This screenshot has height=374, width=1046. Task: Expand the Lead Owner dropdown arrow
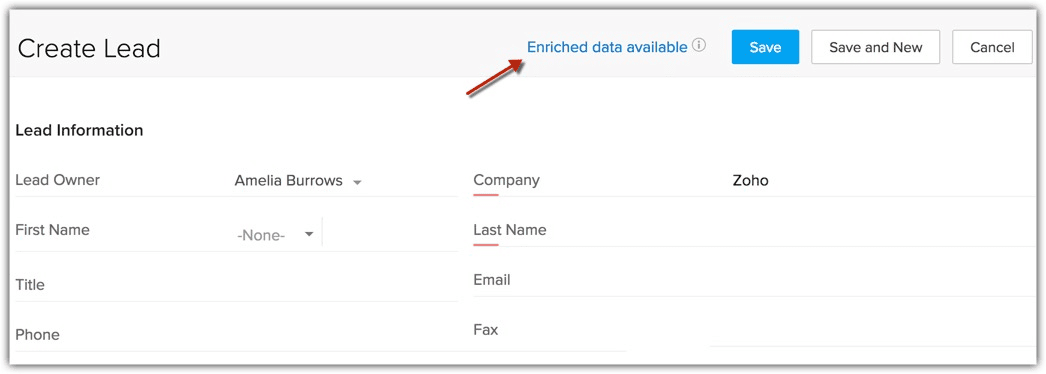click(x=357, y=182)
